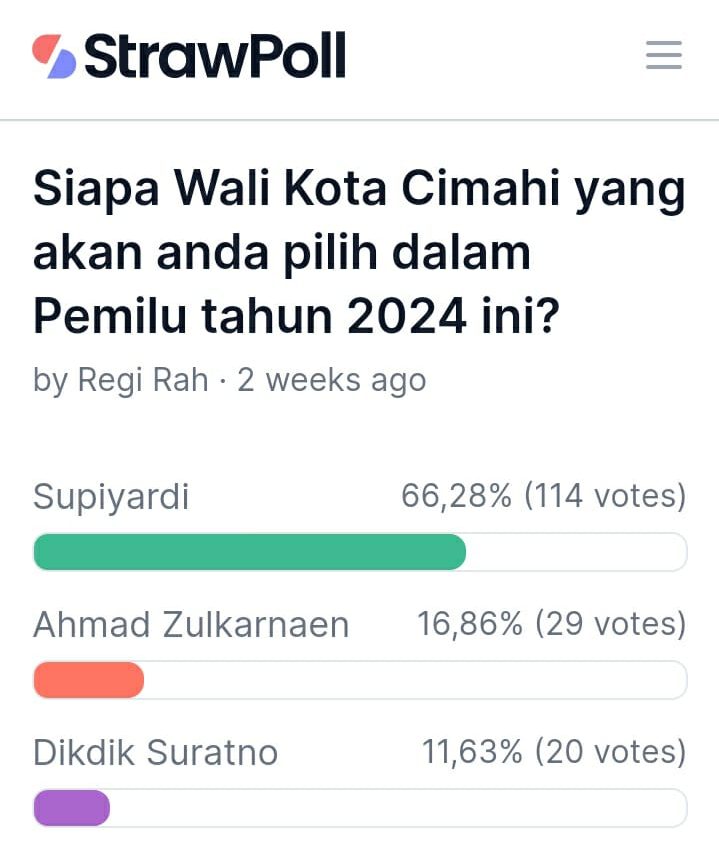719x848 pixels.
Task: Click the StrawPoll logo icon
Action: 54,56
